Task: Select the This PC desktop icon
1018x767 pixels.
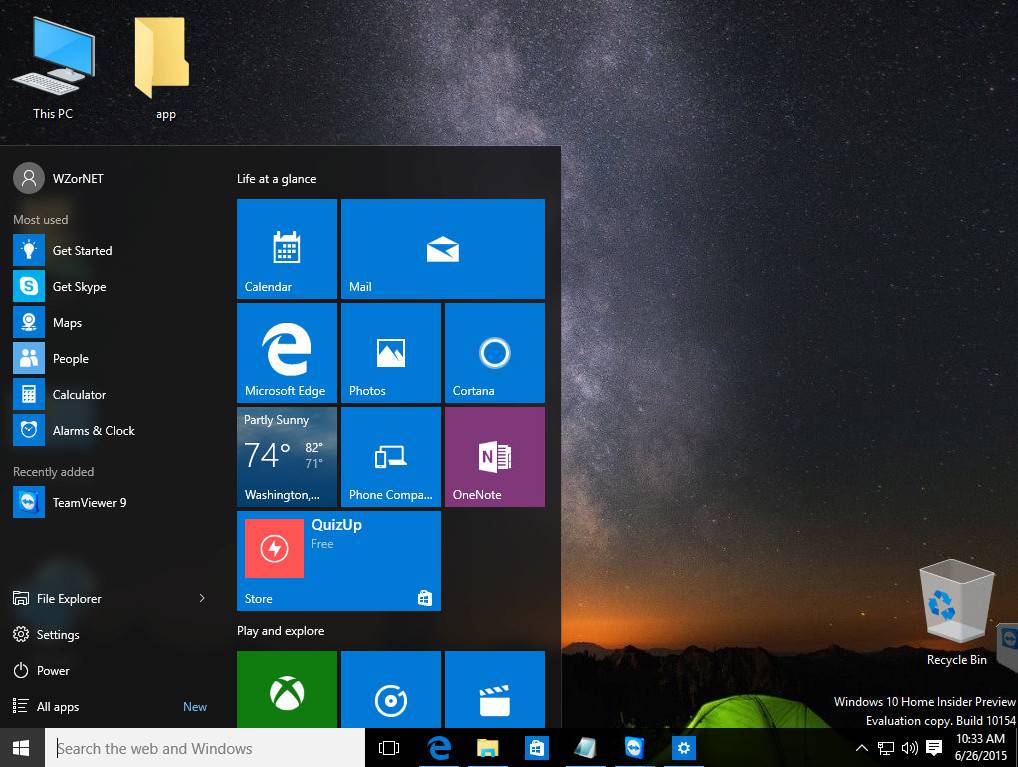Action: pos(53,68)
